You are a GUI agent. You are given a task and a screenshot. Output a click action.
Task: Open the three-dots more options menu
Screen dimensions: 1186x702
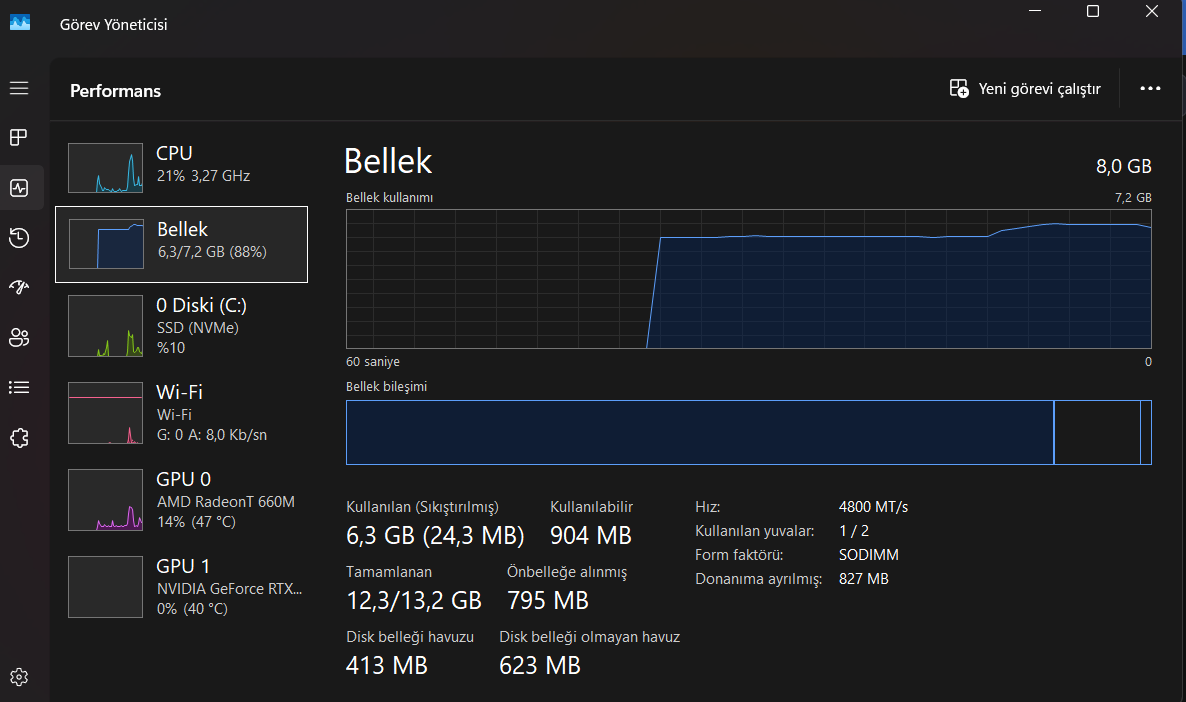1150,89
